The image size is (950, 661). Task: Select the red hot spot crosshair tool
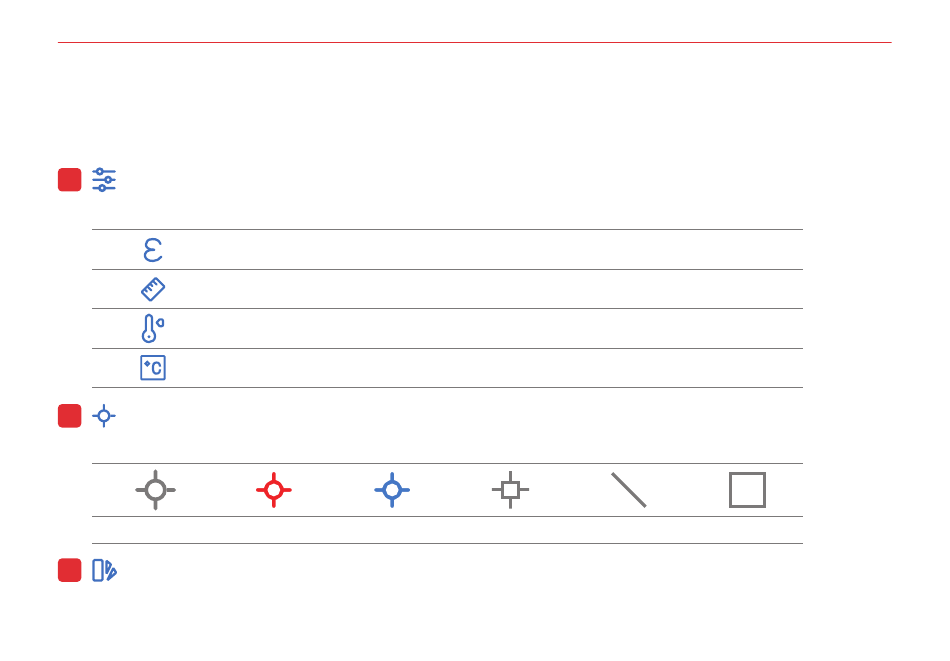tap(274, 490)
